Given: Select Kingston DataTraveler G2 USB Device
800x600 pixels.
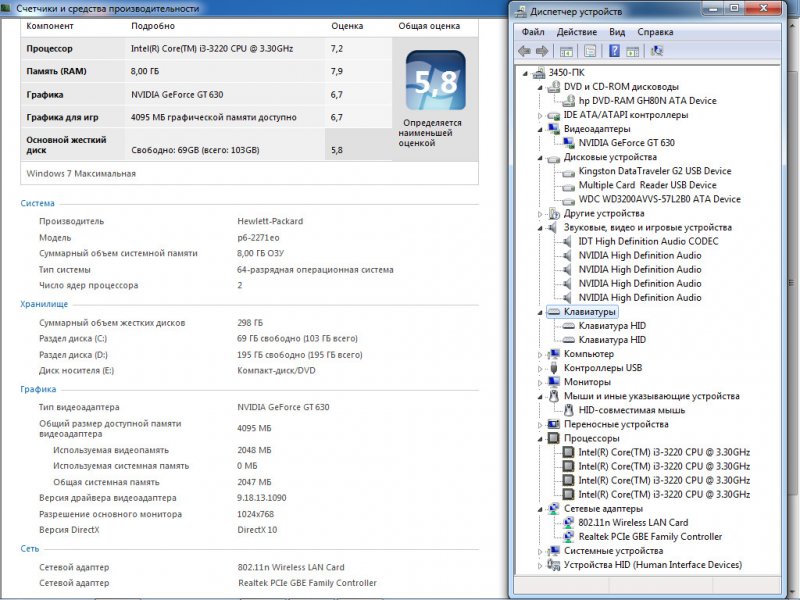Looking at the screenshot, I should click(654, 171).
